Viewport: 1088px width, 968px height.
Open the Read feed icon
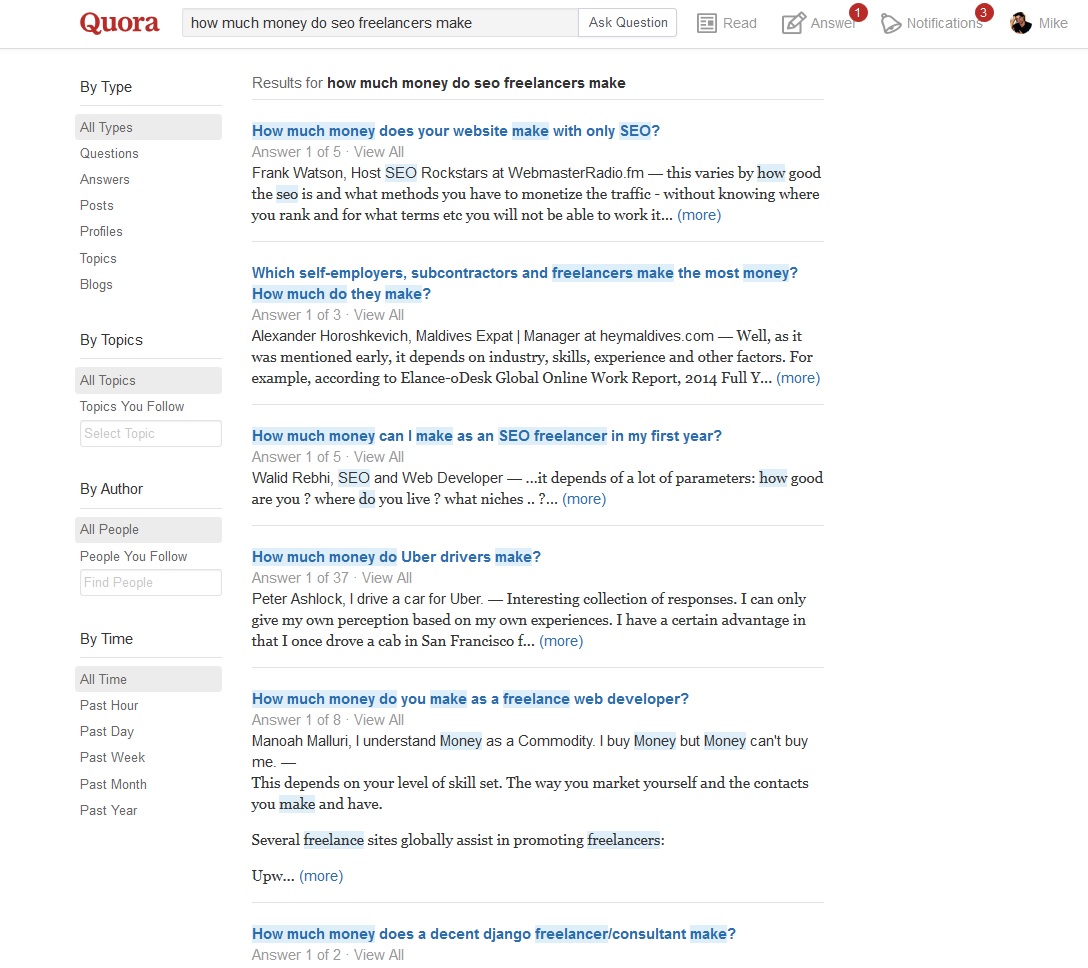click(706, 23)
